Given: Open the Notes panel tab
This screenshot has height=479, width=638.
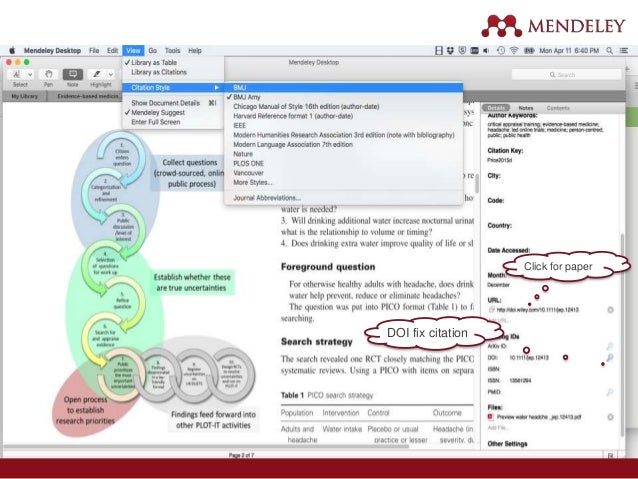Looking at the screenshot, I should (x=526, y=108).
